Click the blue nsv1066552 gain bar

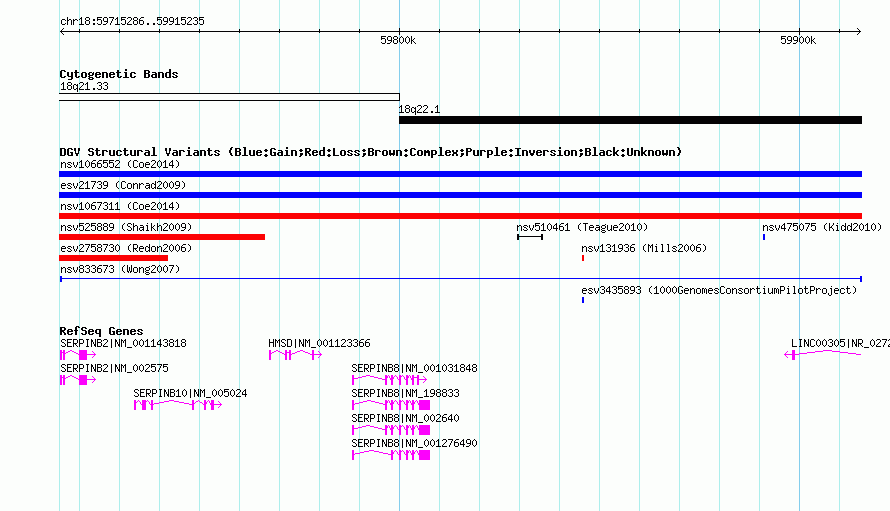[460, 174]
